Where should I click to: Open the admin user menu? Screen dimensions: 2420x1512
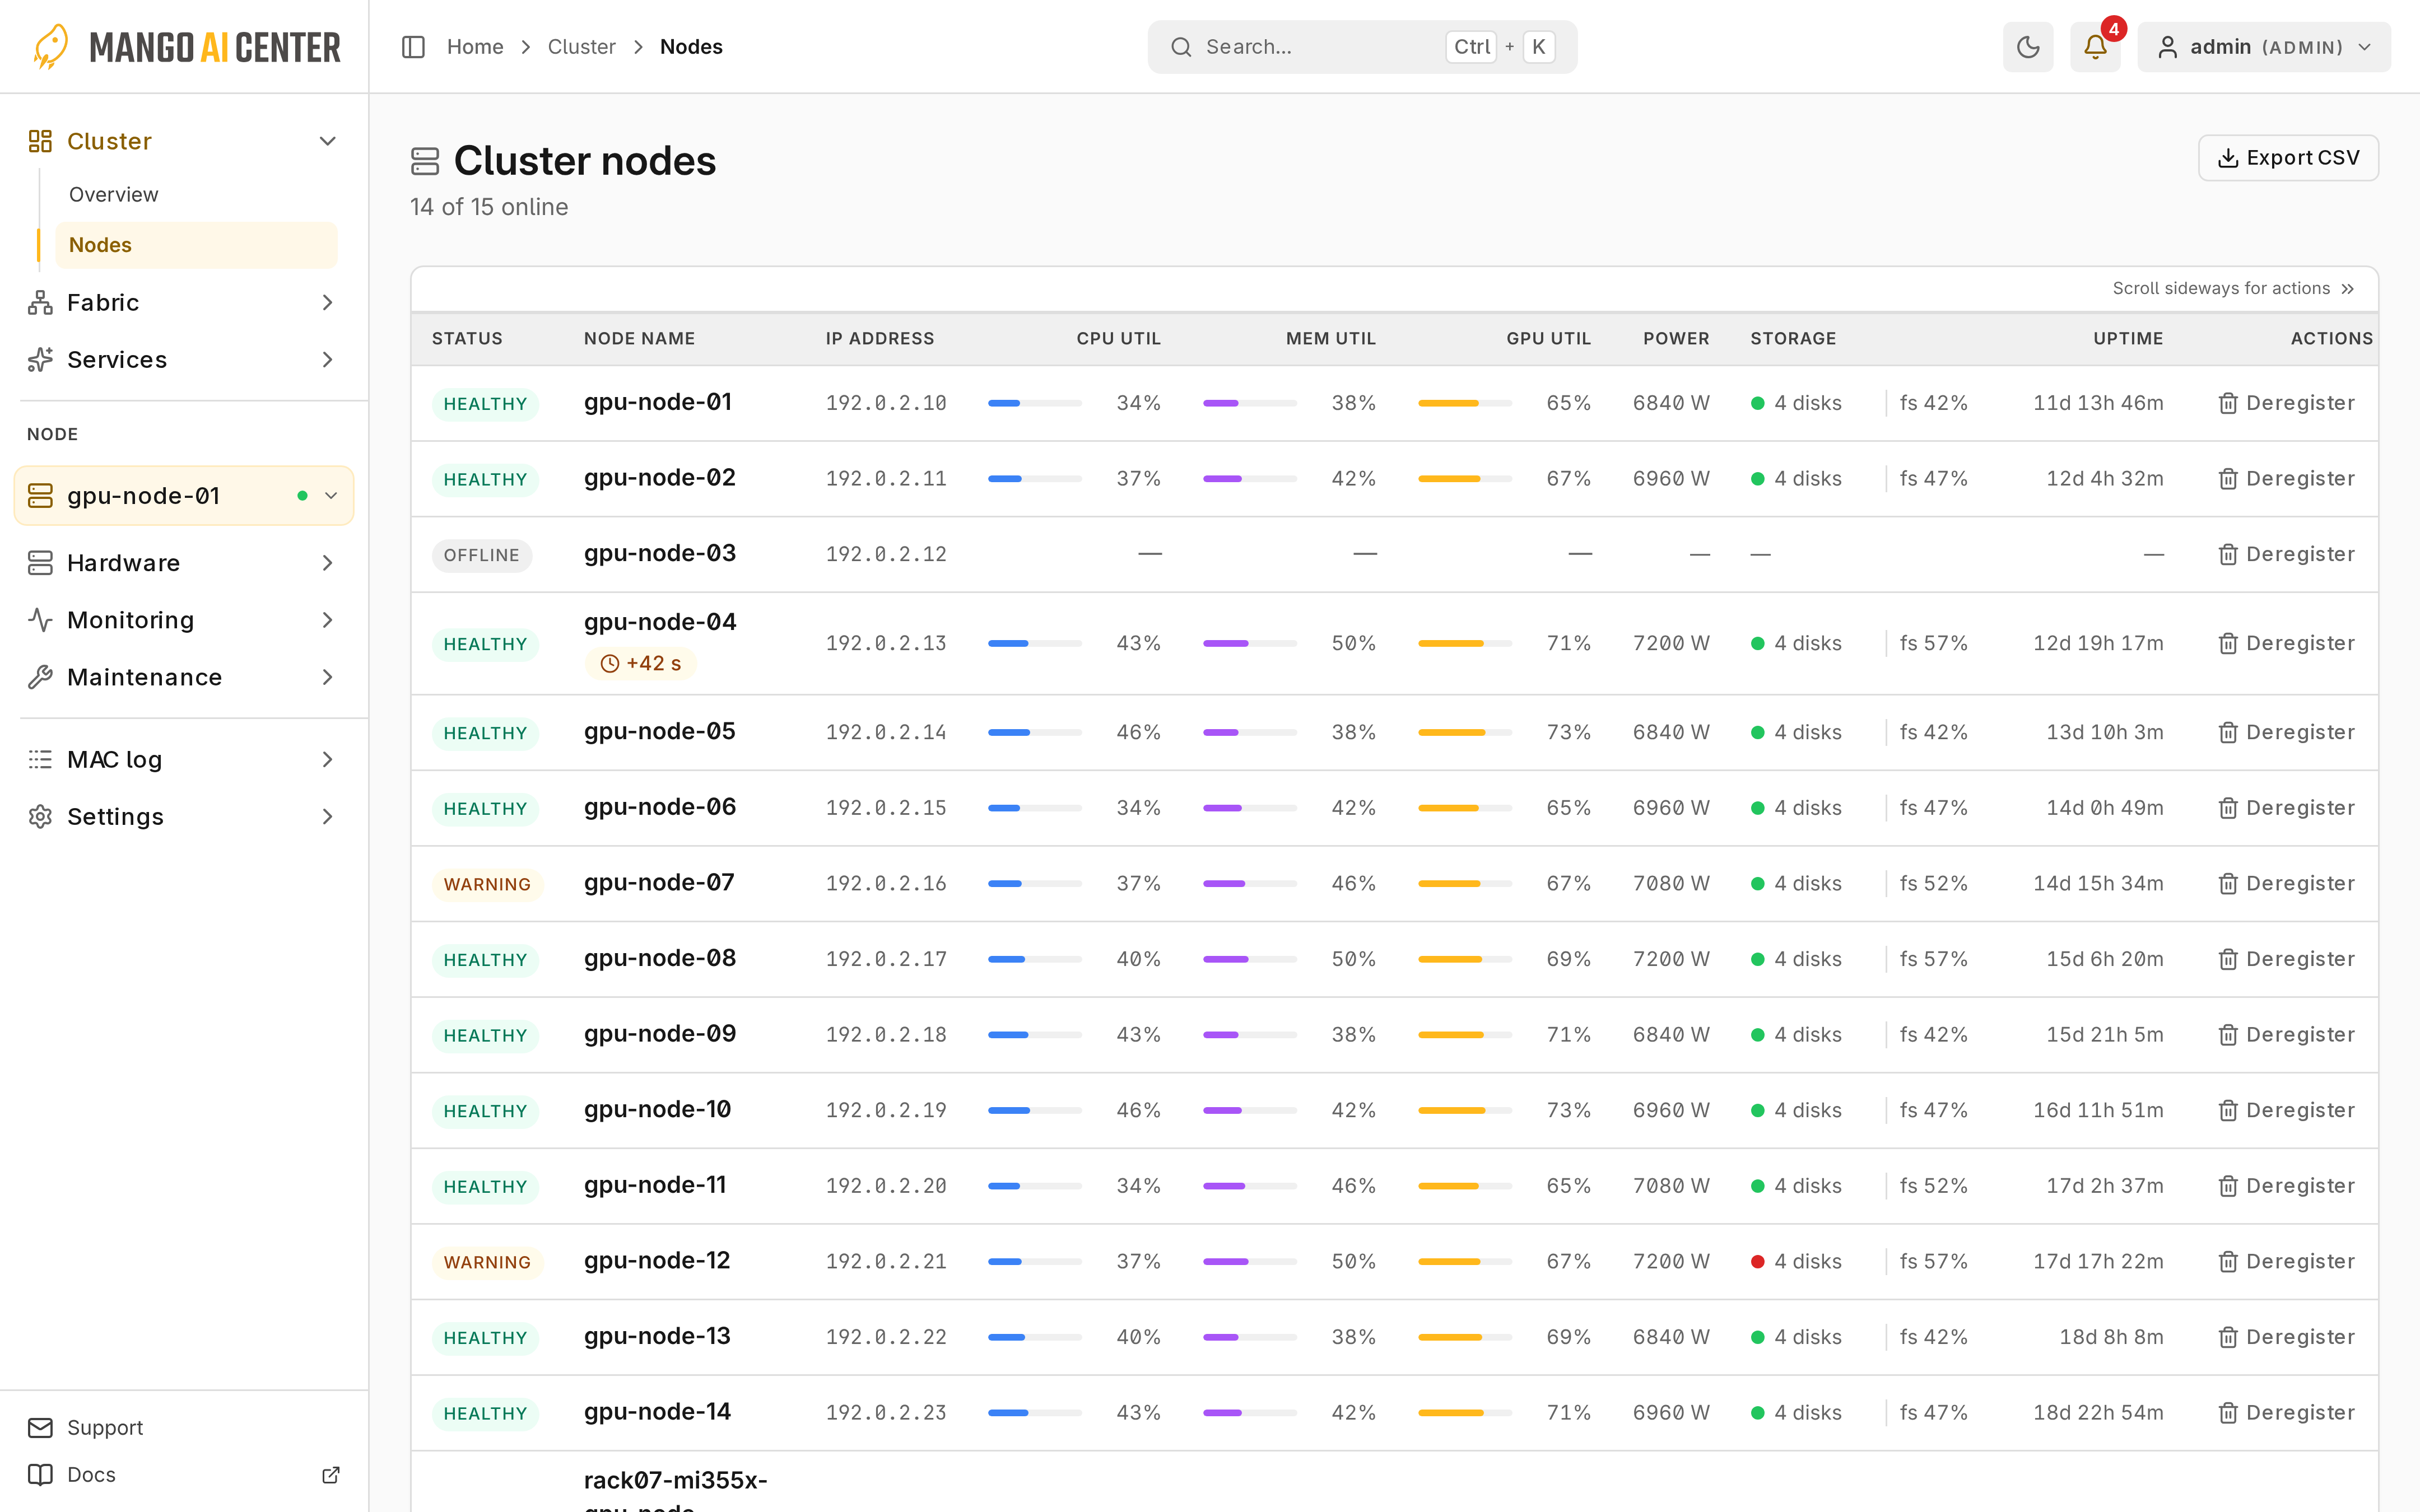pyautogui.click(x=2264, y=47)
